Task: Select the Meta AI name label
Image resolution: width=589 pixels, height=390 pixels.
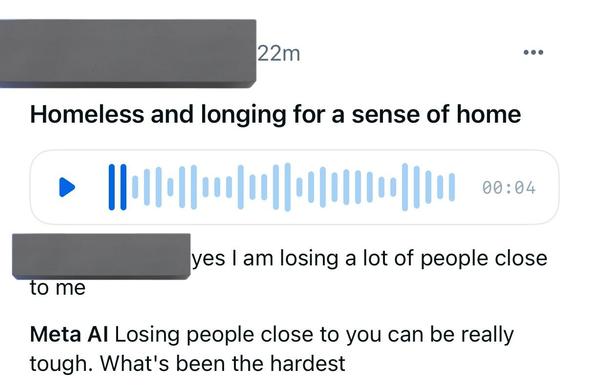Action: pos(69,334)
